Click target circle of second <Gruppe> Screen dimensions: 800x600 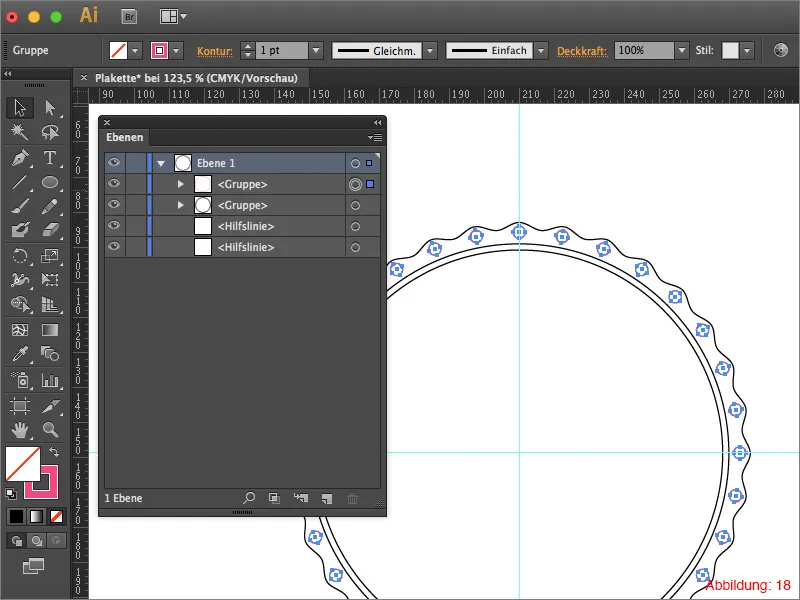355,205
